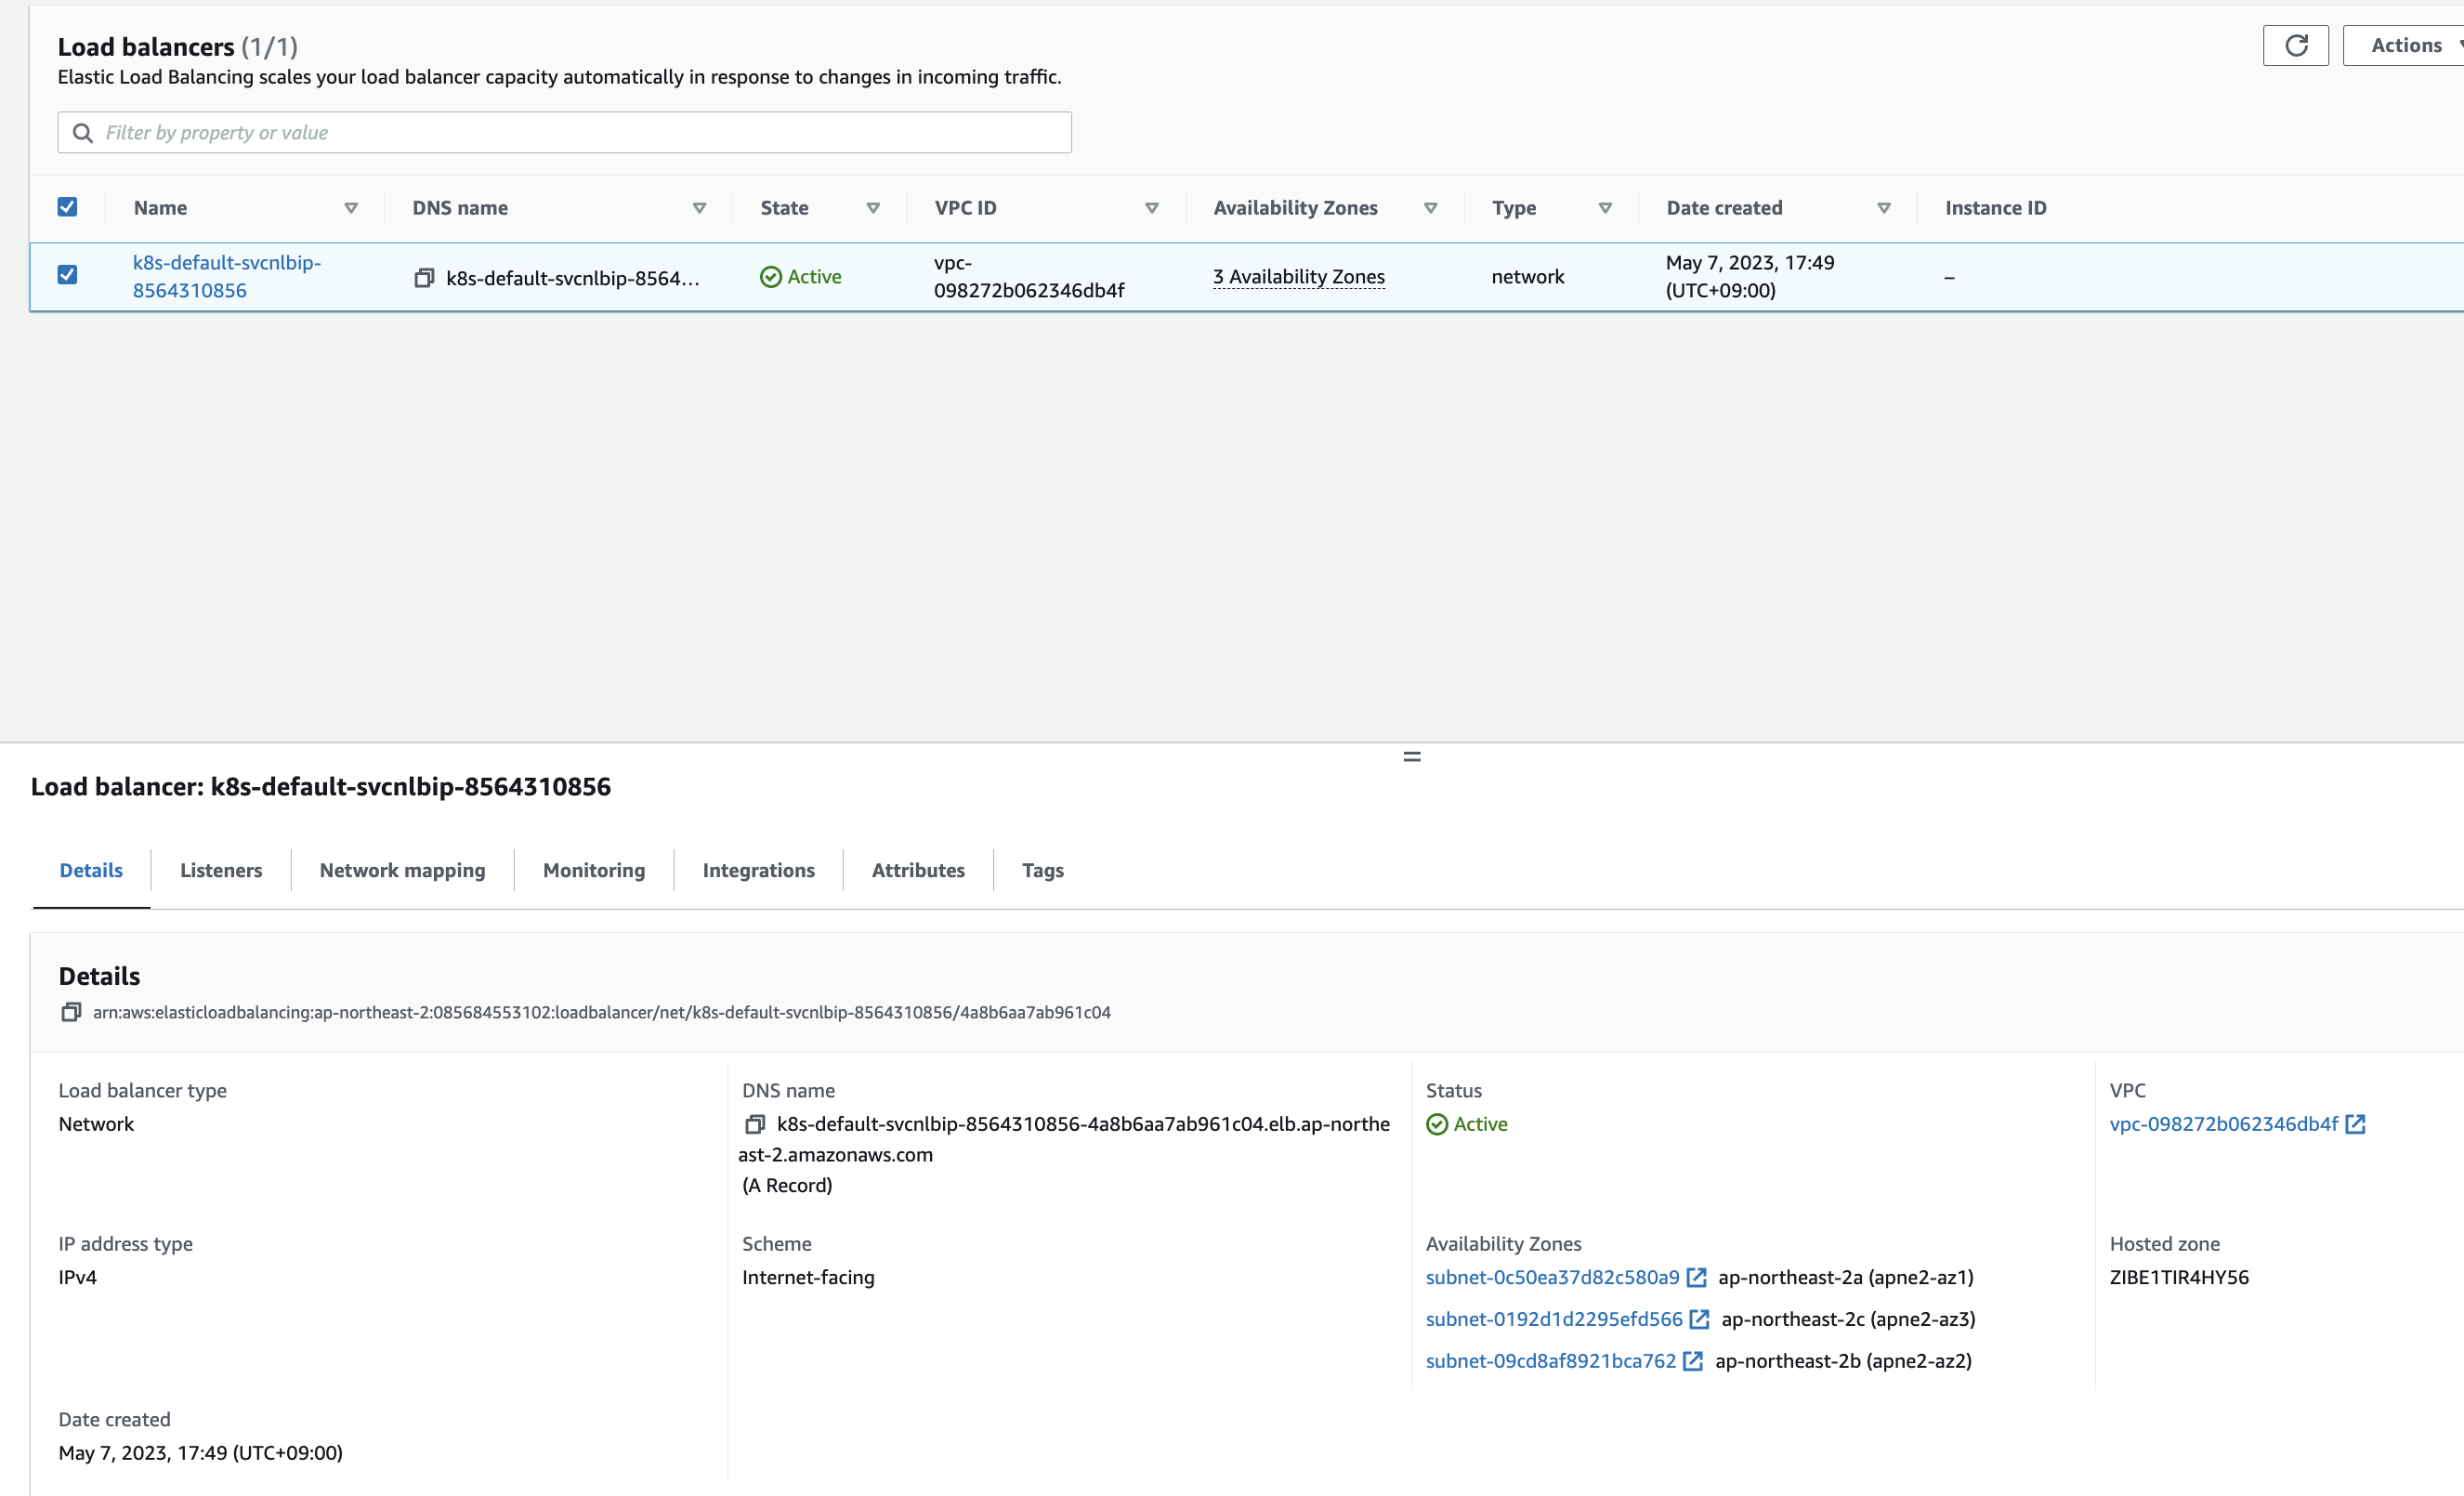Click the split panel resize handle

coord(1411,757)
